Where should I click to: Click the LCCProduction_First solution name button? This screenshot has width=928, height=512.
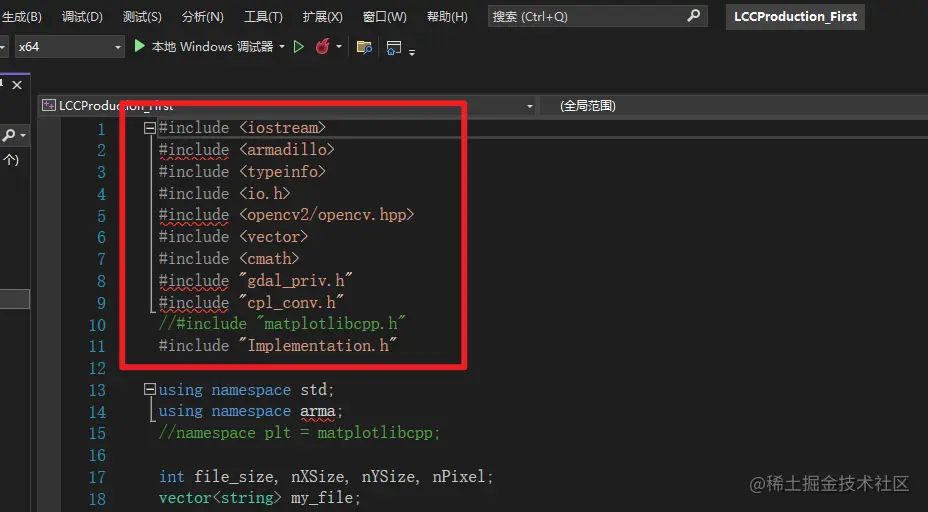(795, 17)
